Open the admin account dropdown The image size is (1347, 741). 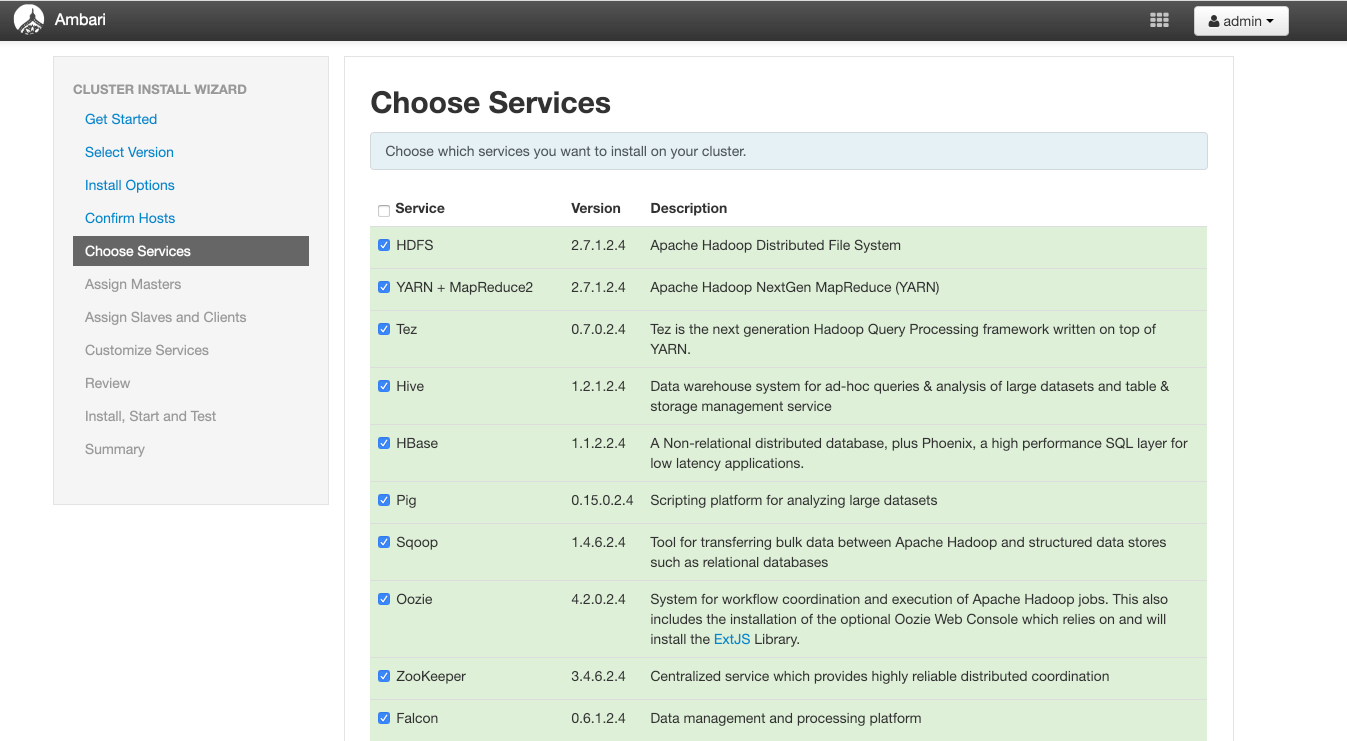[1241, 20]
